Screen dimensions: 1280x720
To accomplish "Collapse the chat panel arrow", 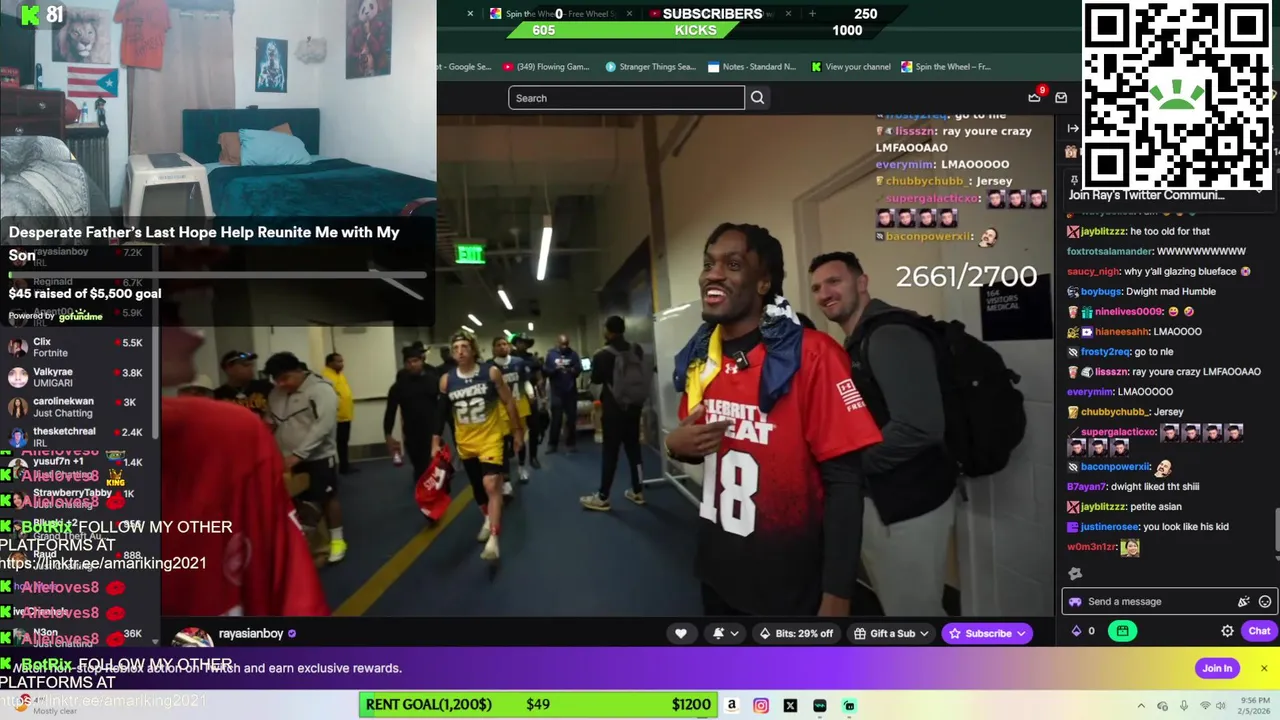I will [1073, 128].
